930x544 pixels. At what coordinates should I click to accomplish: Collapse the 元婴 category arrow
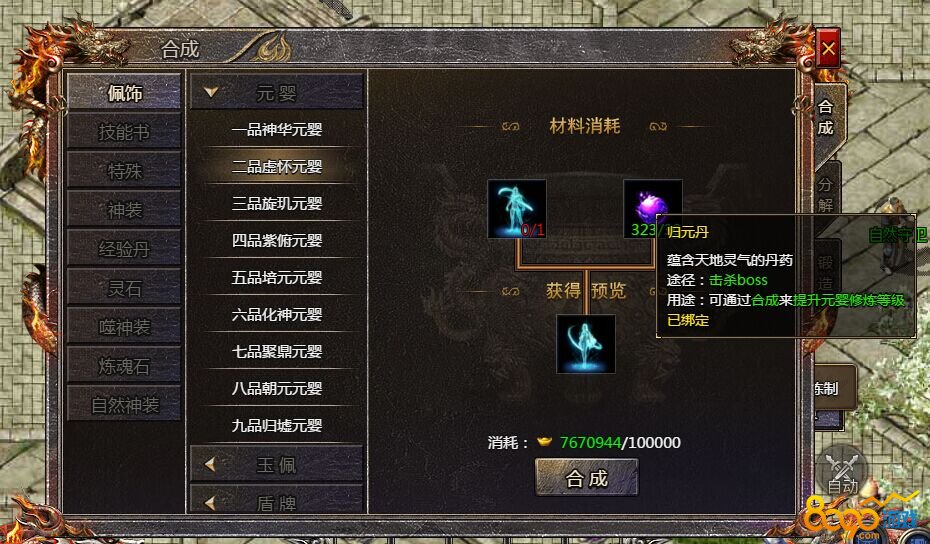(x=211, y=92)
